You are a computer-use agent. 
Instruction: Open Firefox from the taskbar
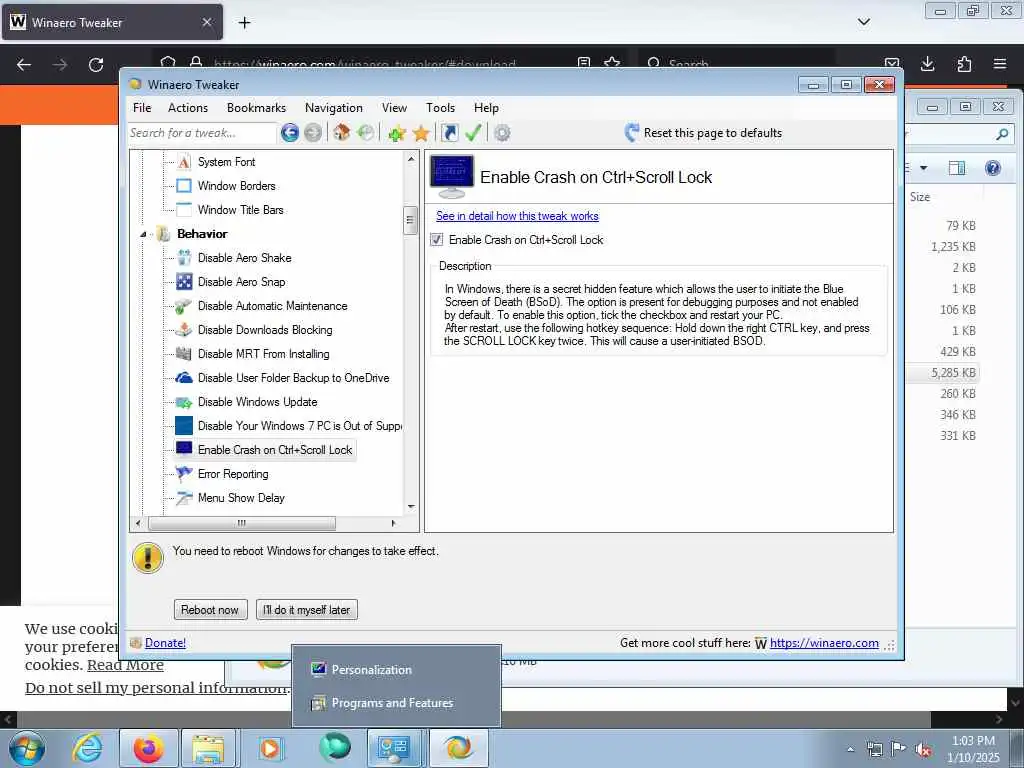tap(148, 748)
